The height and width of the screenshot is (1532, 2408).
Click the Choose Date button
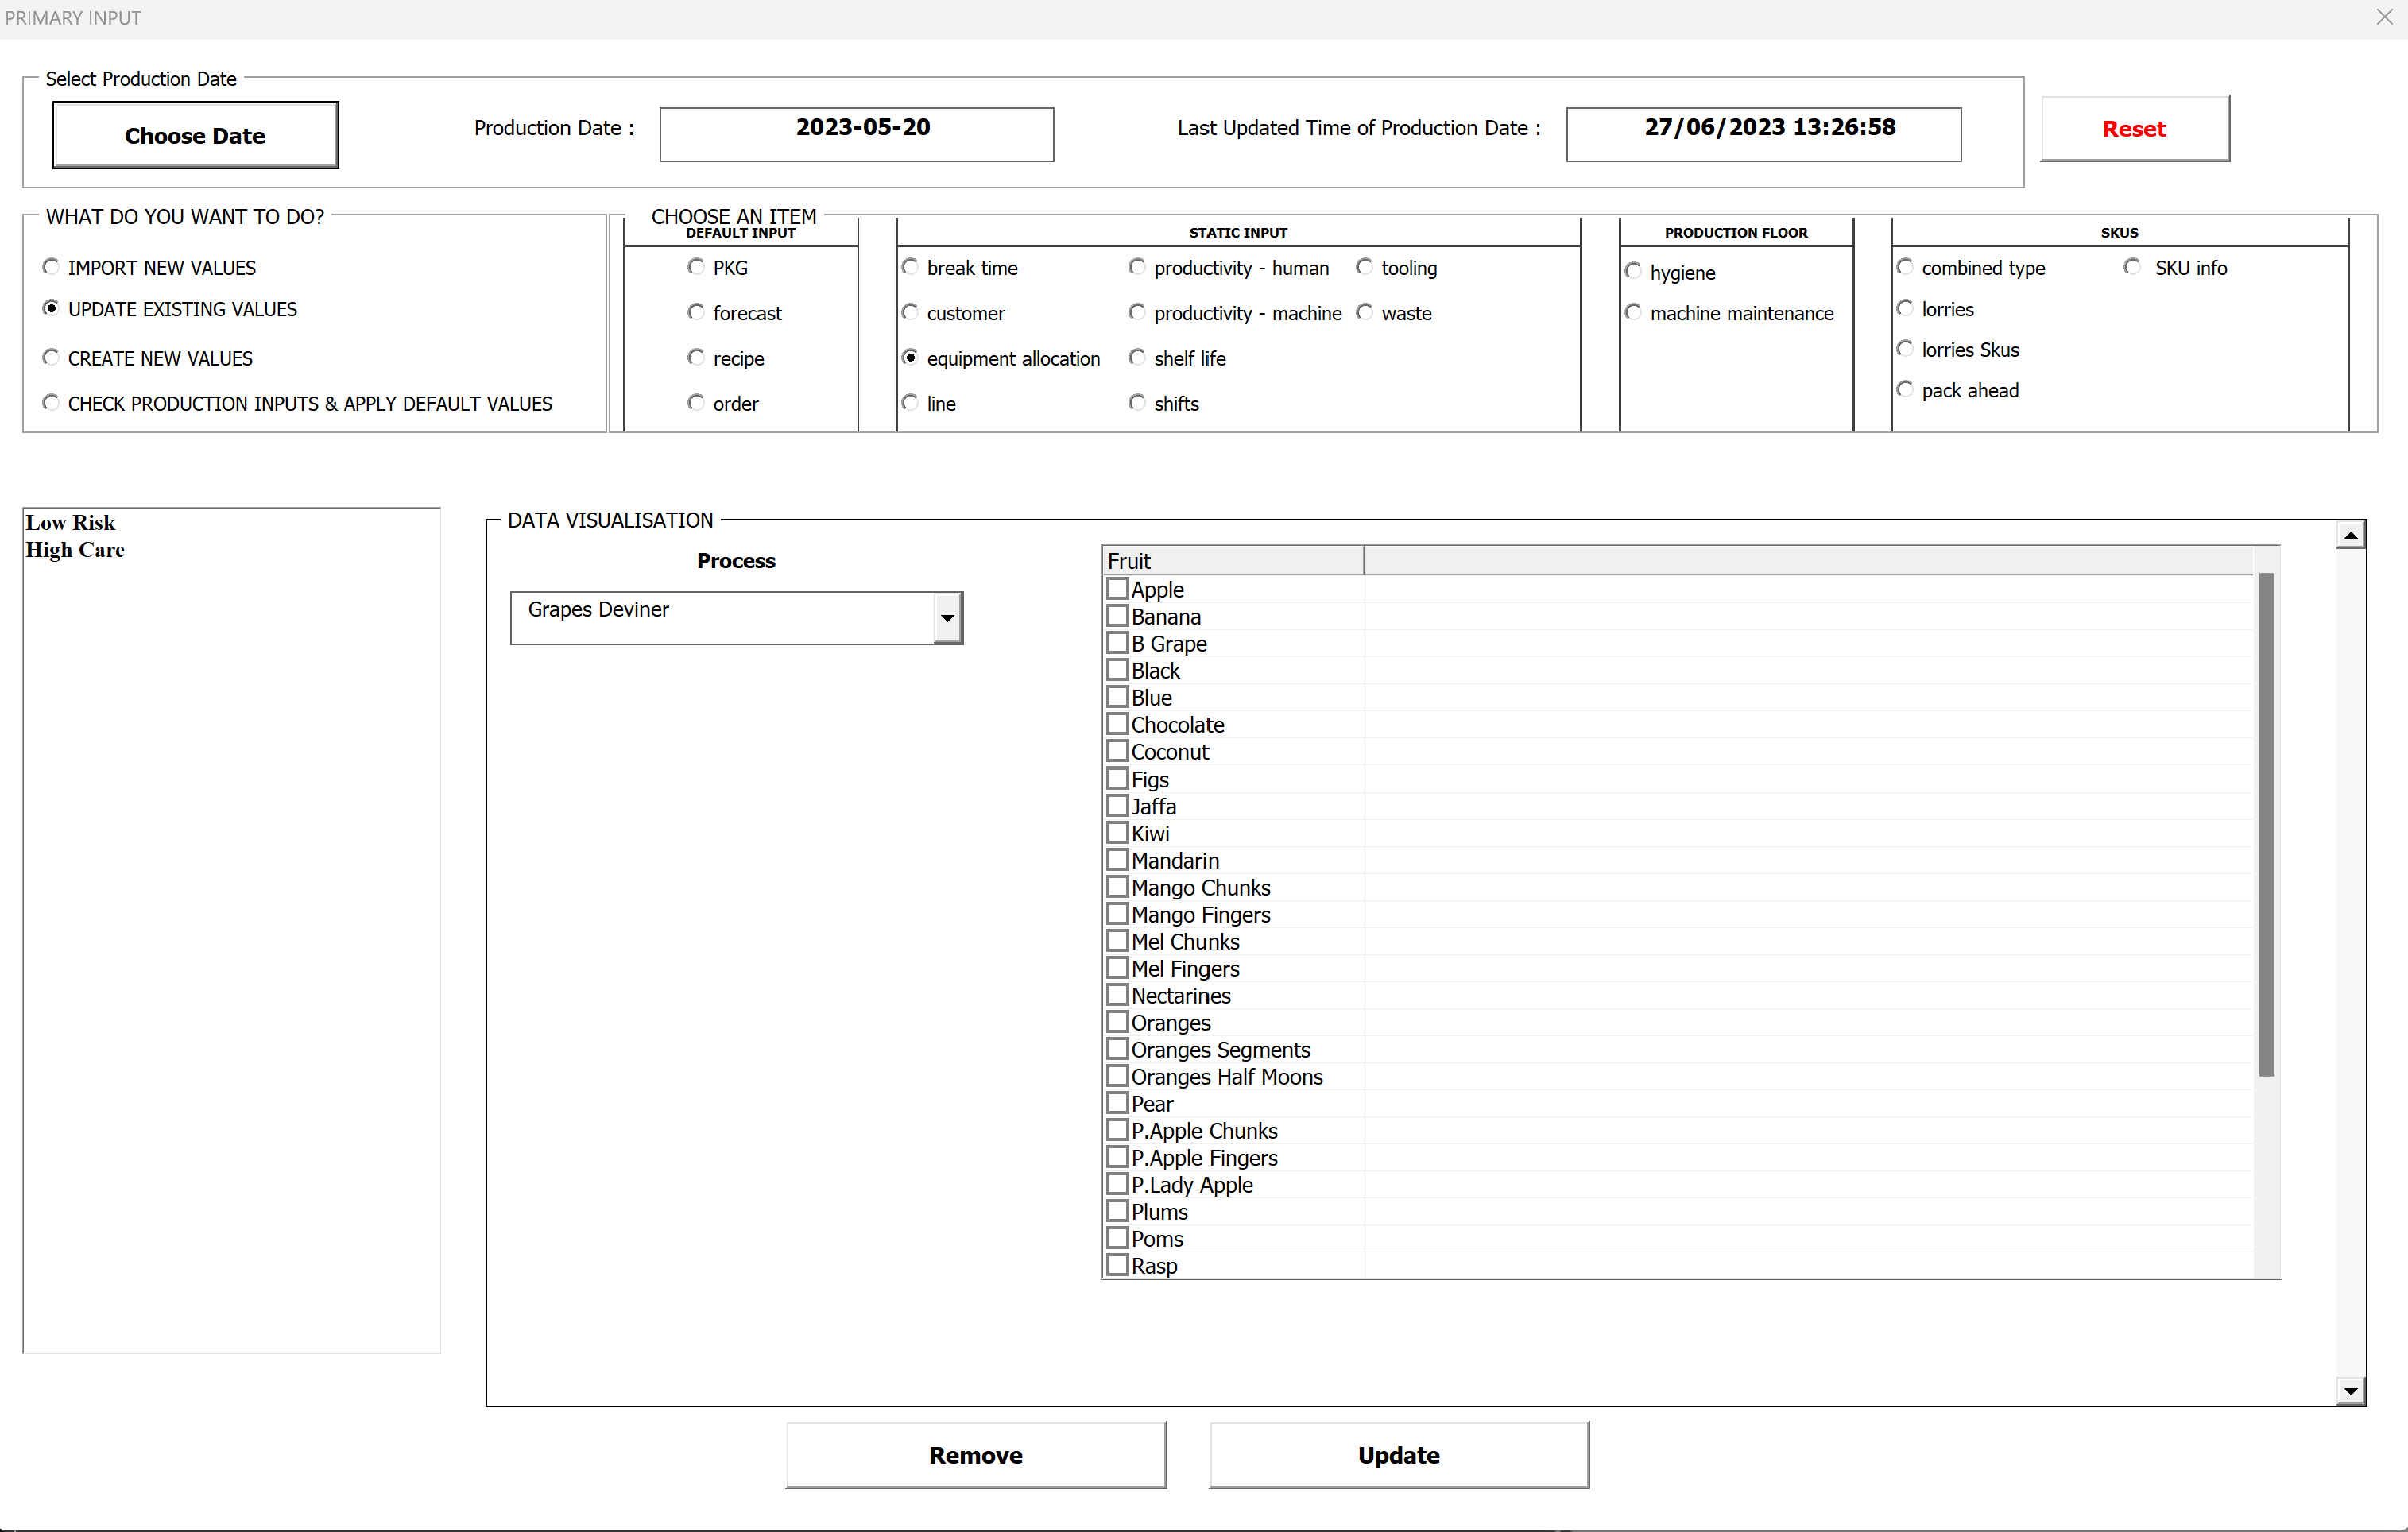(x=195, y=135)
